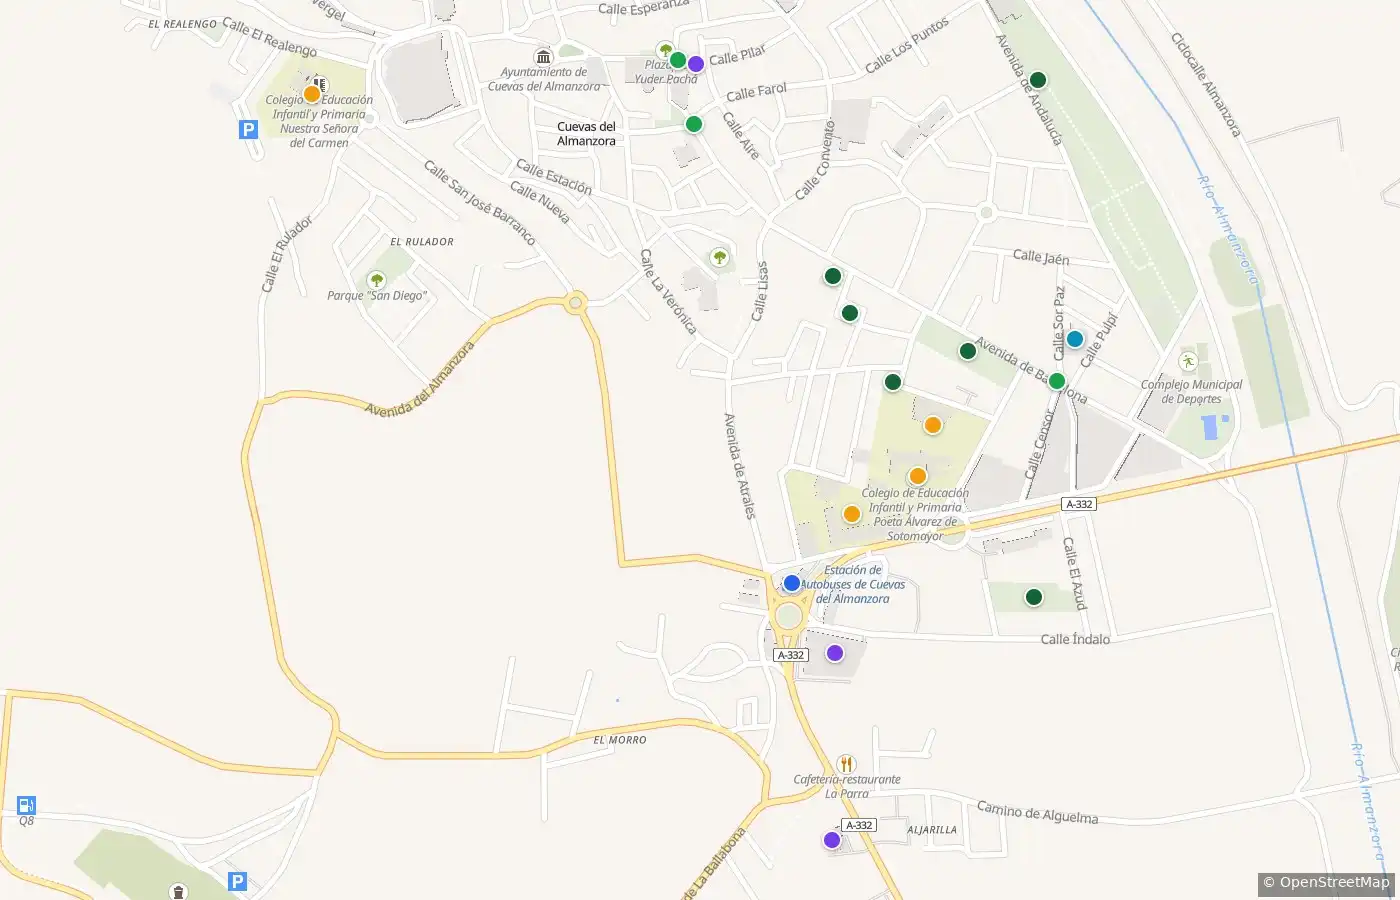Image resolution: width=1400 pixels, height=900 pixels.
Task: Select the purple marker next to Aljarilla
Action: tap(832, 840)
